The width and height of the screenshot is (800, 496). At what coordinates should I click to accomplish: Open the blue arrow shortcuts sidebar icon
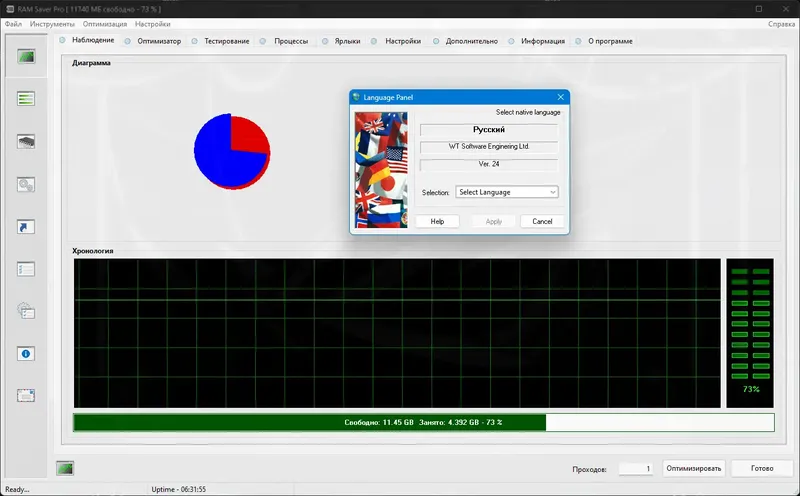[x=26, y=227]
